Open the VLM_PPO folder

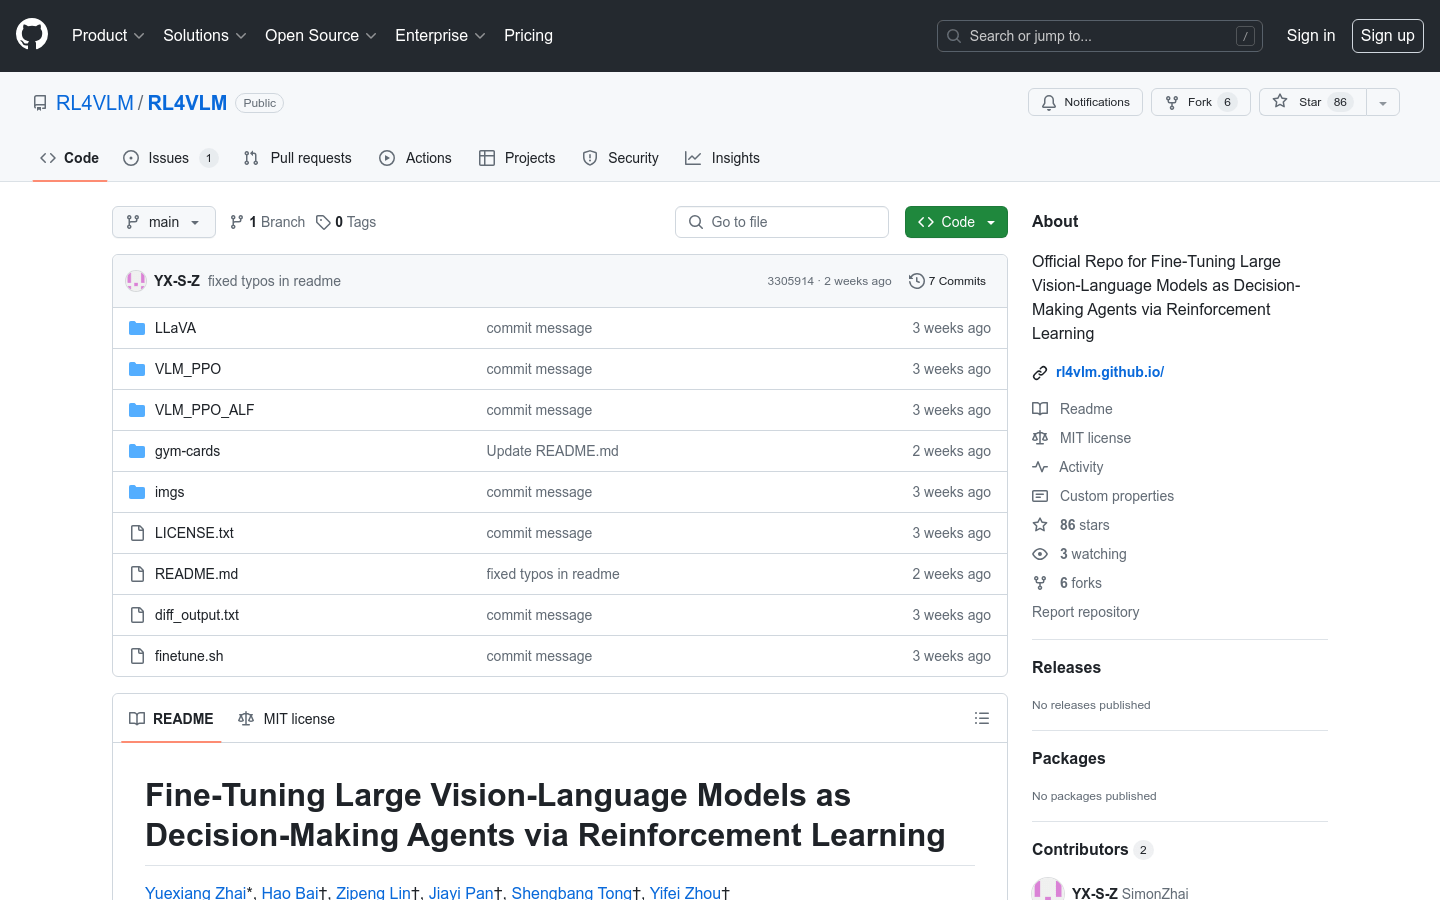tap(188, 369)
